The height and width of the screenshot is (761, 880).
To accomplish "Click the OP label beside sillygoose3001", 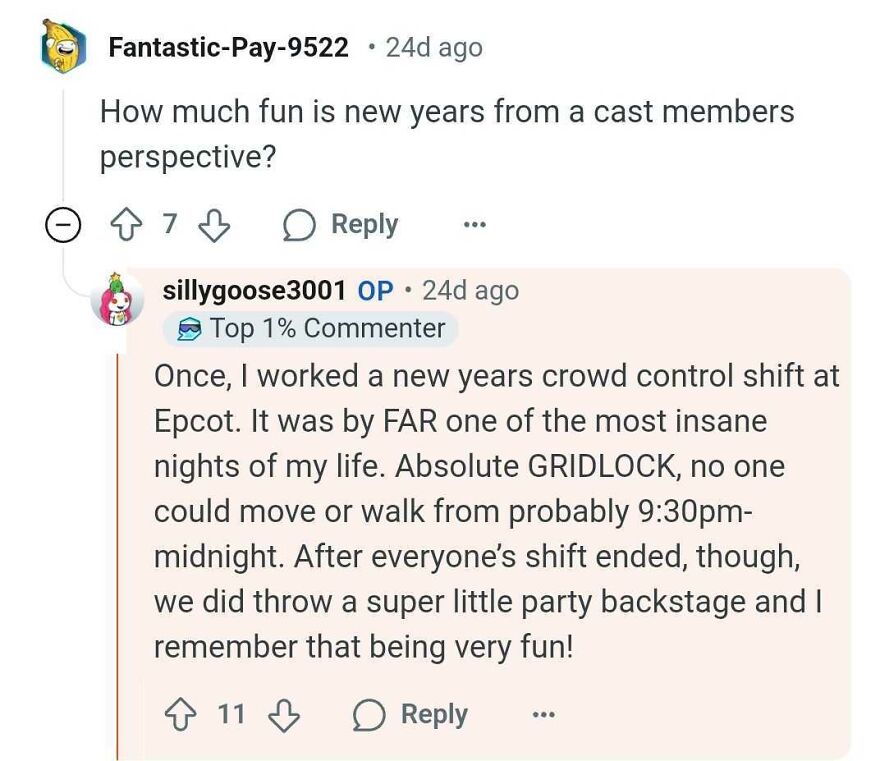I will [376, 291].
